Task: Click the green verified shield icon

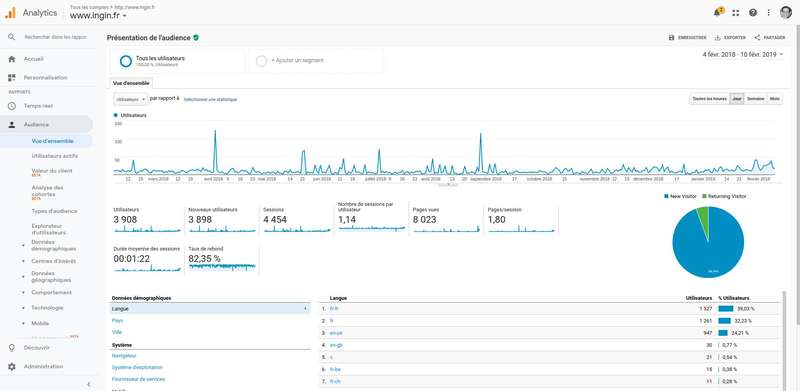Action: coord(196,38)
